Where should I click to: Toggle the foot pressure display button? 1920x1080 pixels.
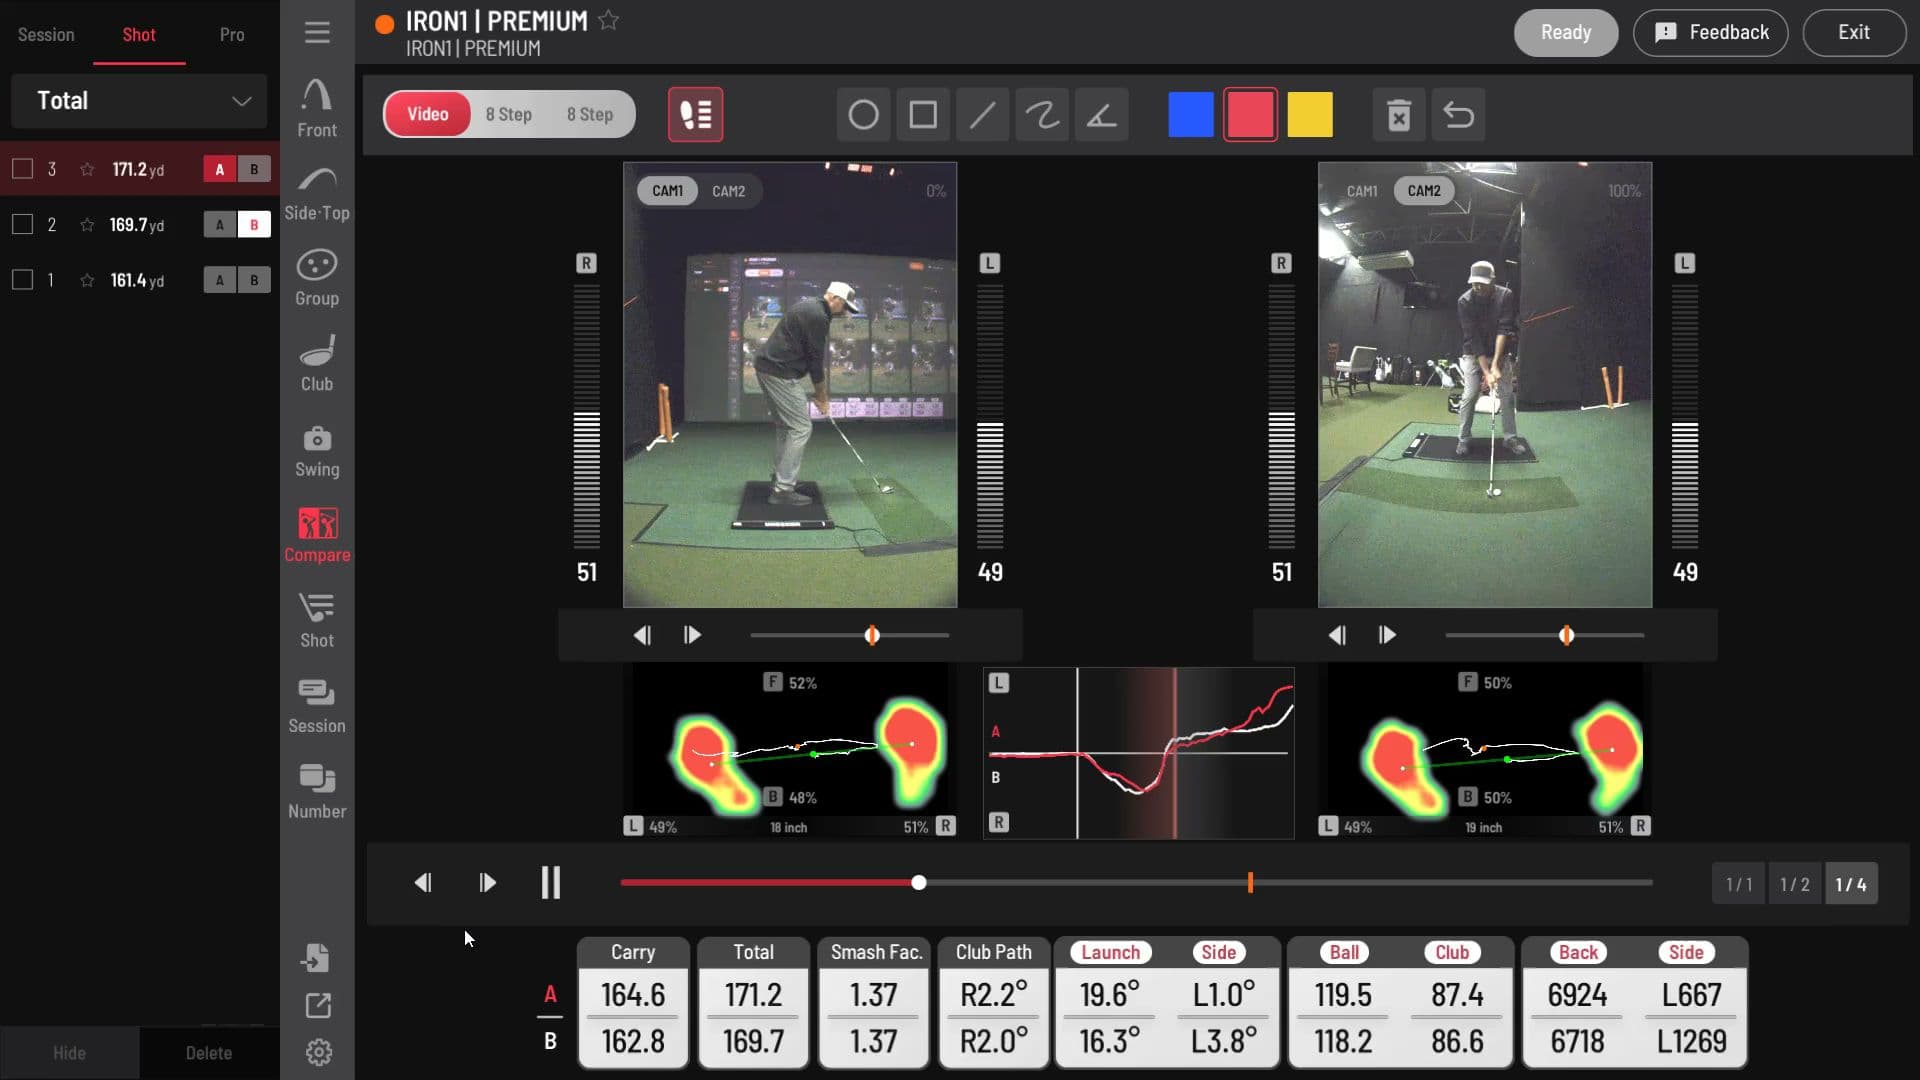tap(695, 115)
